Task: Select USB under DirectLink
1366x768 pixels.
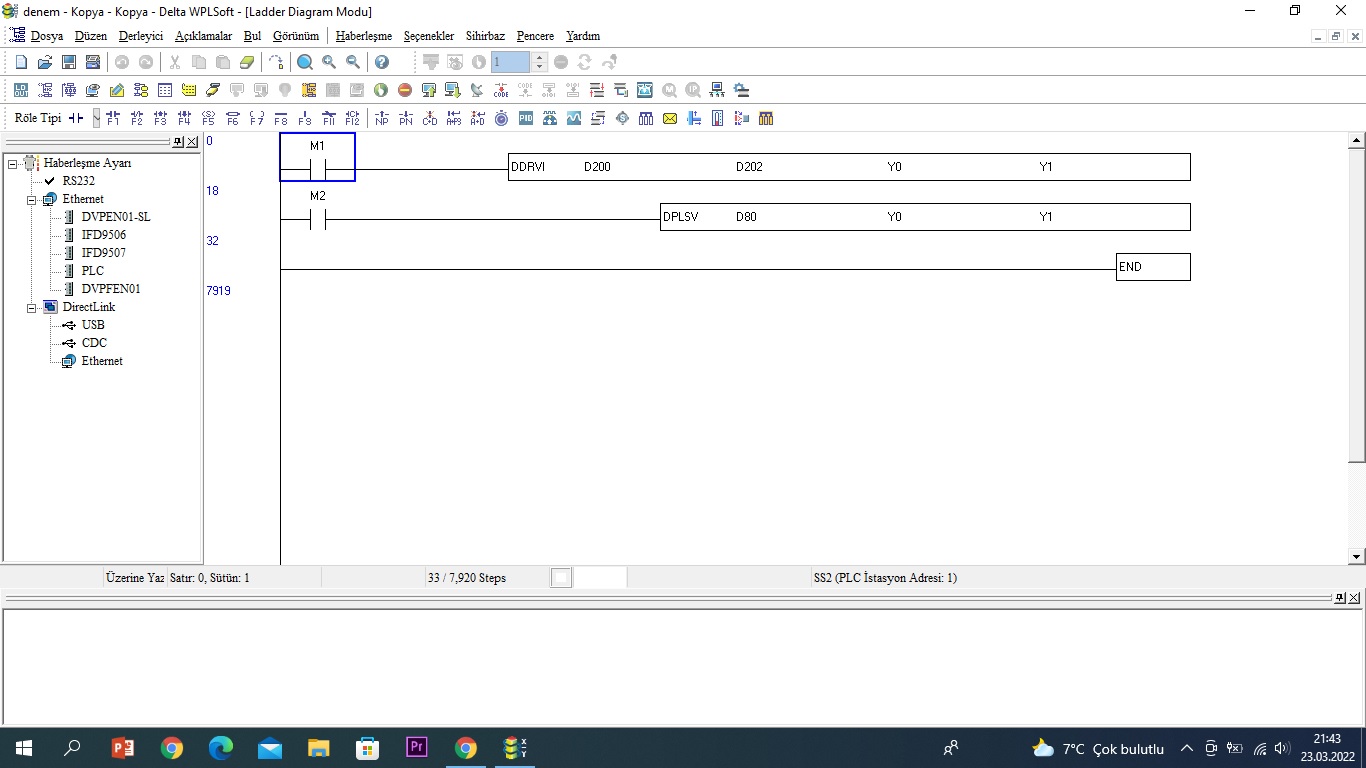Action: point(93,325)
